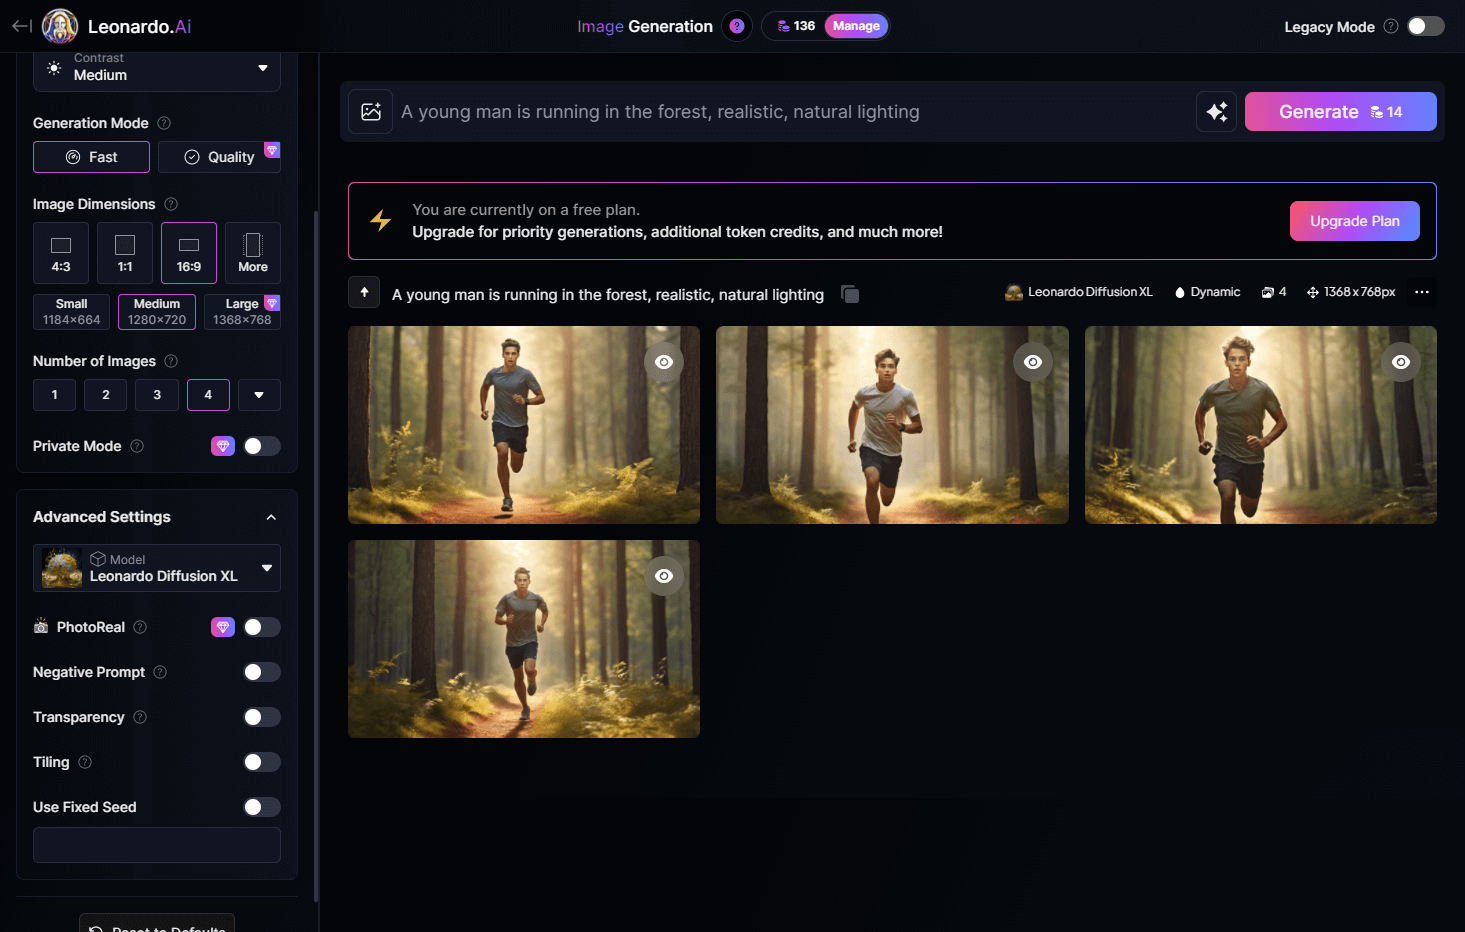Click the Legacy Mode help icon

[x=1390, y=27]
